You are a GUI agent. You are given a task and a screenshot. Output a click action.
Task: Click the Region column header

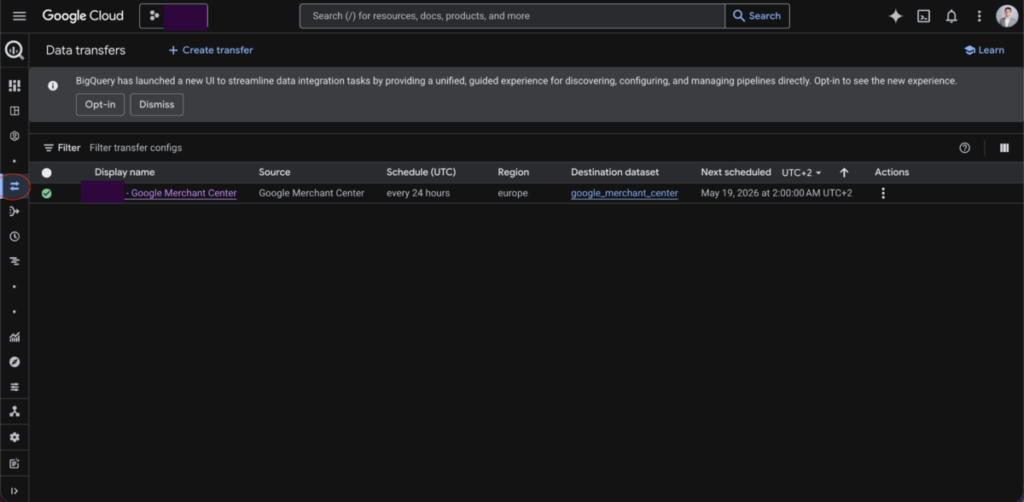click(513, 172)
